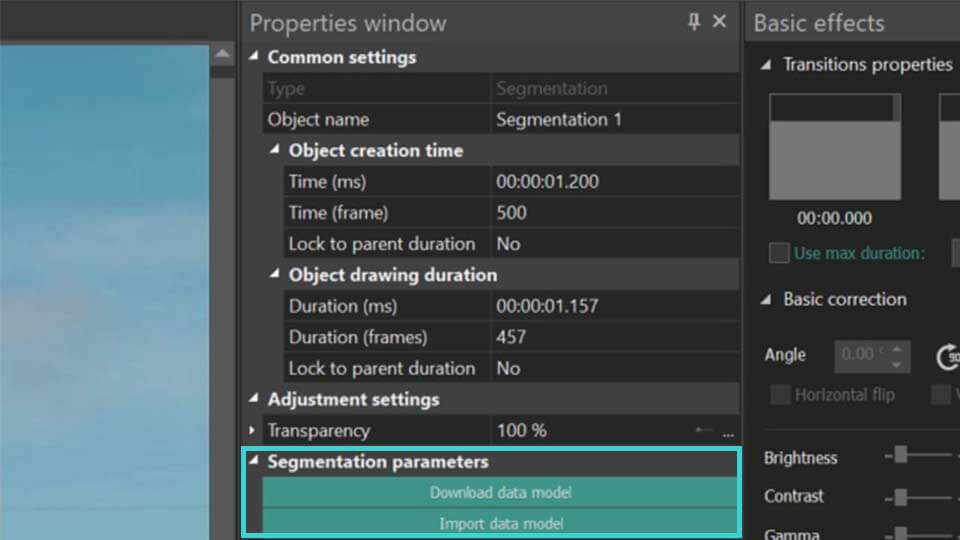Collapse Segmentation parameters section
This screenshot has width=960, height=540.
(253, 460)
